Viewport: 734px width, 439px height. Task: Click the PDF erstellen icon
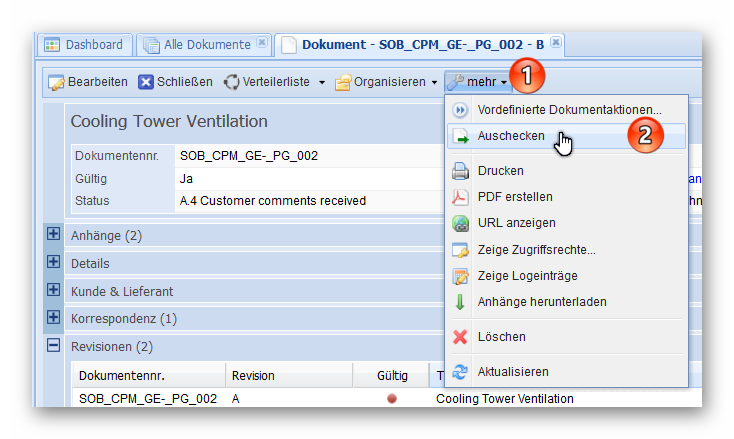[x=460, y=197]
